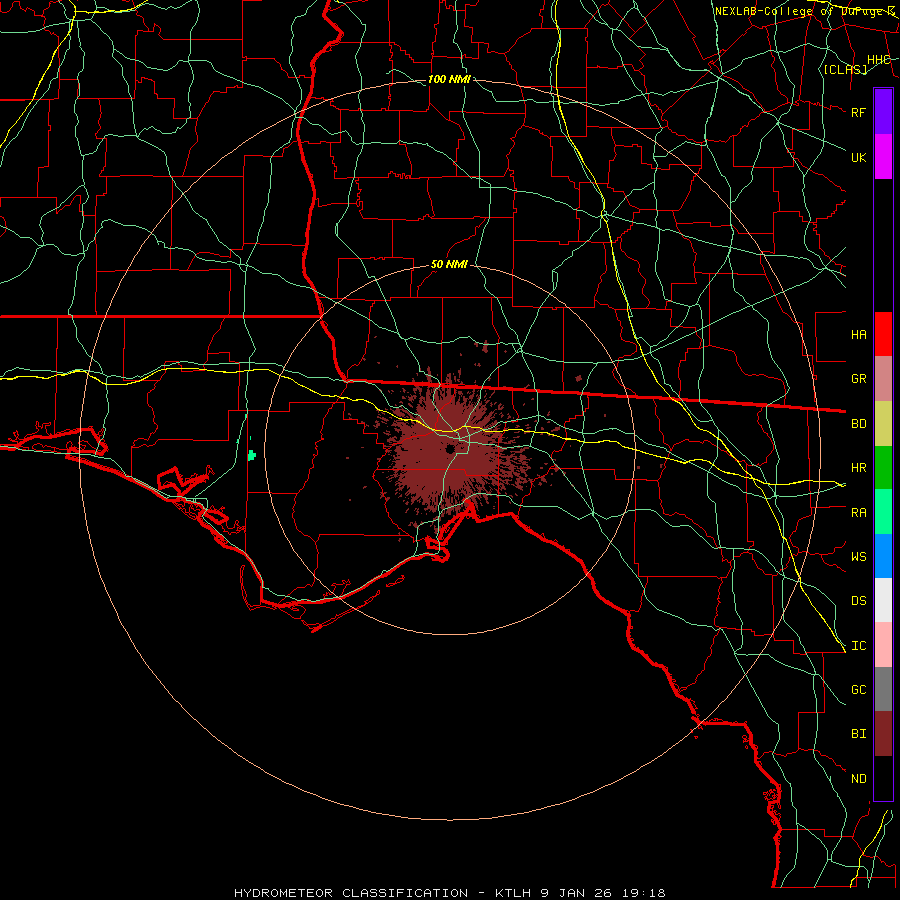Click the HR green legend swatch
This screenshot has width=900, height=900.
pos(883,467)
